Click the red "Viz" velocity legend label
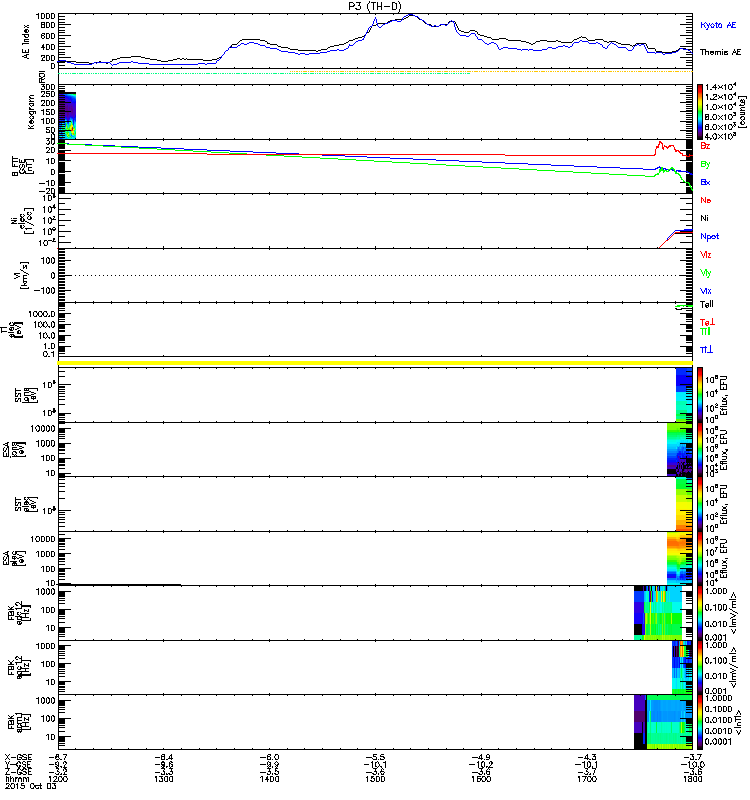The height and width of the screenshot is (800, 750). point(705,255)
